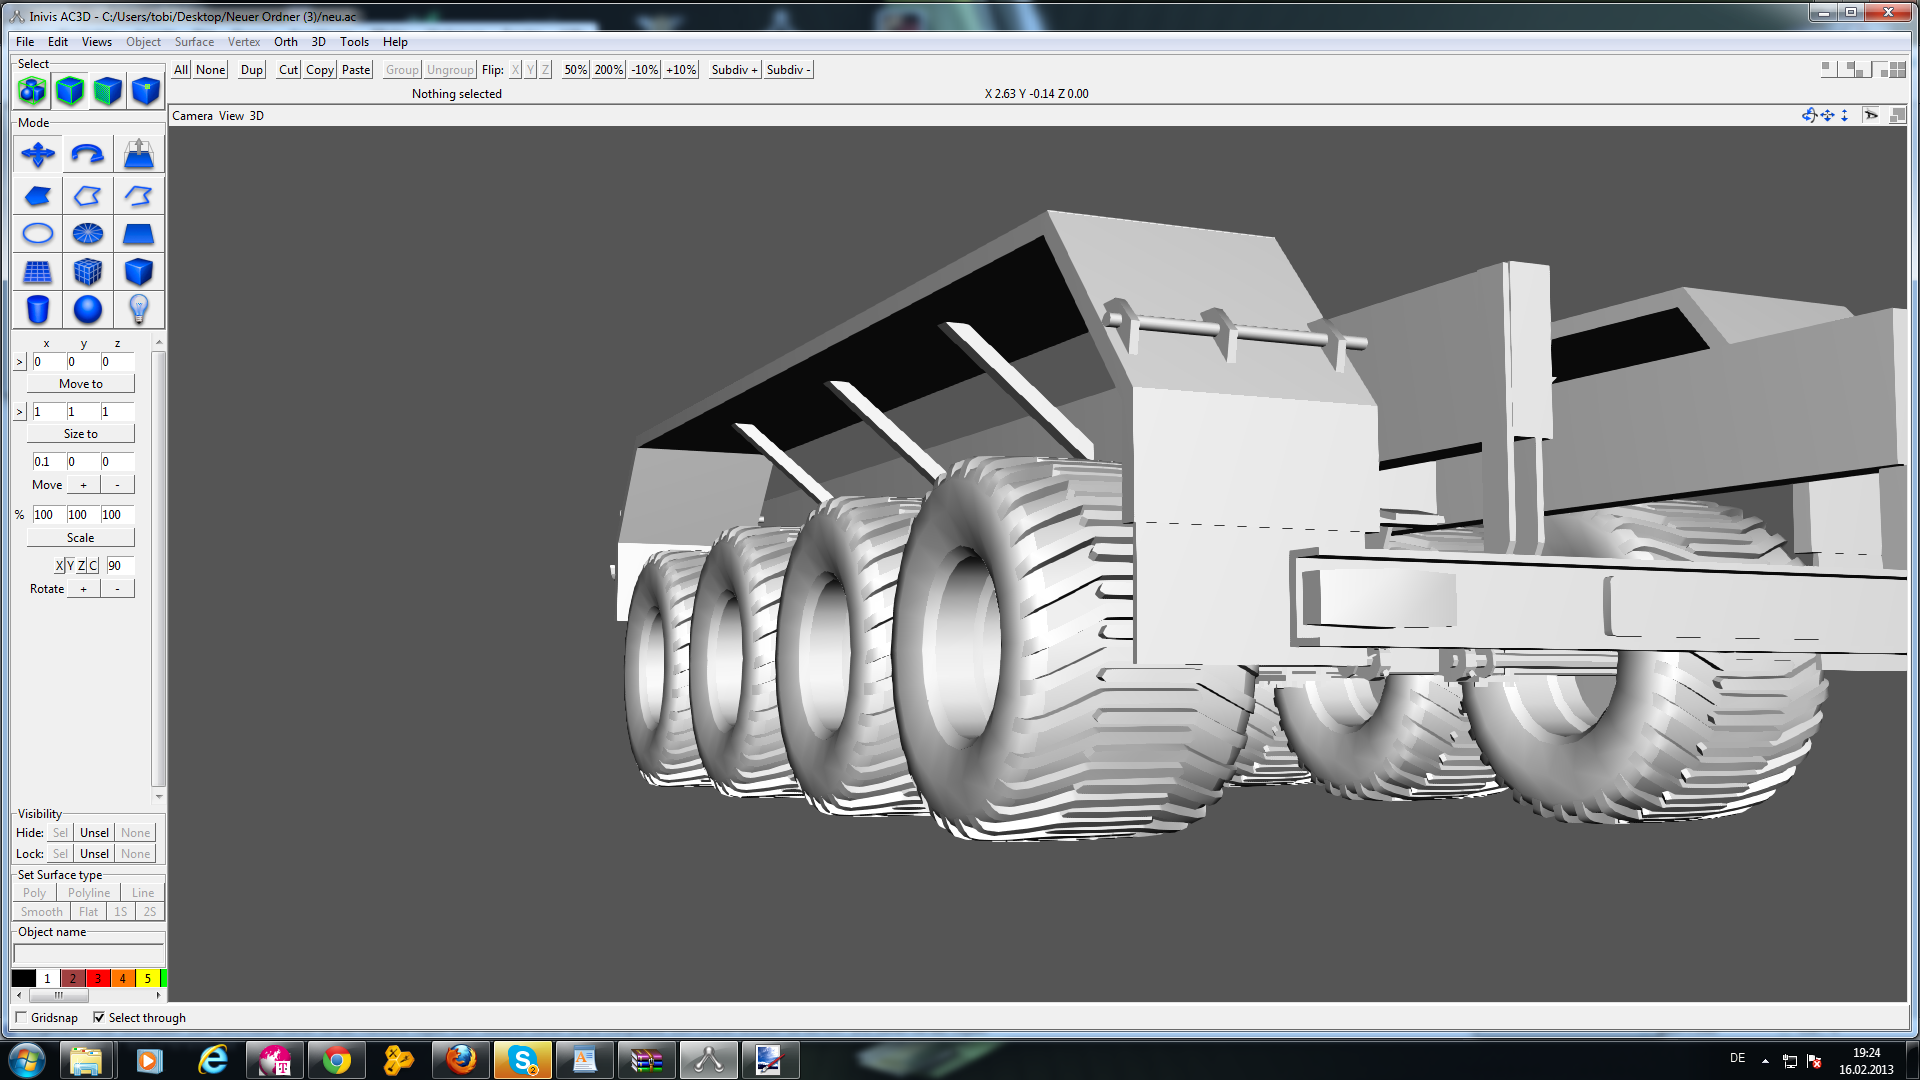This screenshot has height=1080, width=1920.
Task: Hide unselected with Hide Unsel button
Action: click(x=95, y=833)
